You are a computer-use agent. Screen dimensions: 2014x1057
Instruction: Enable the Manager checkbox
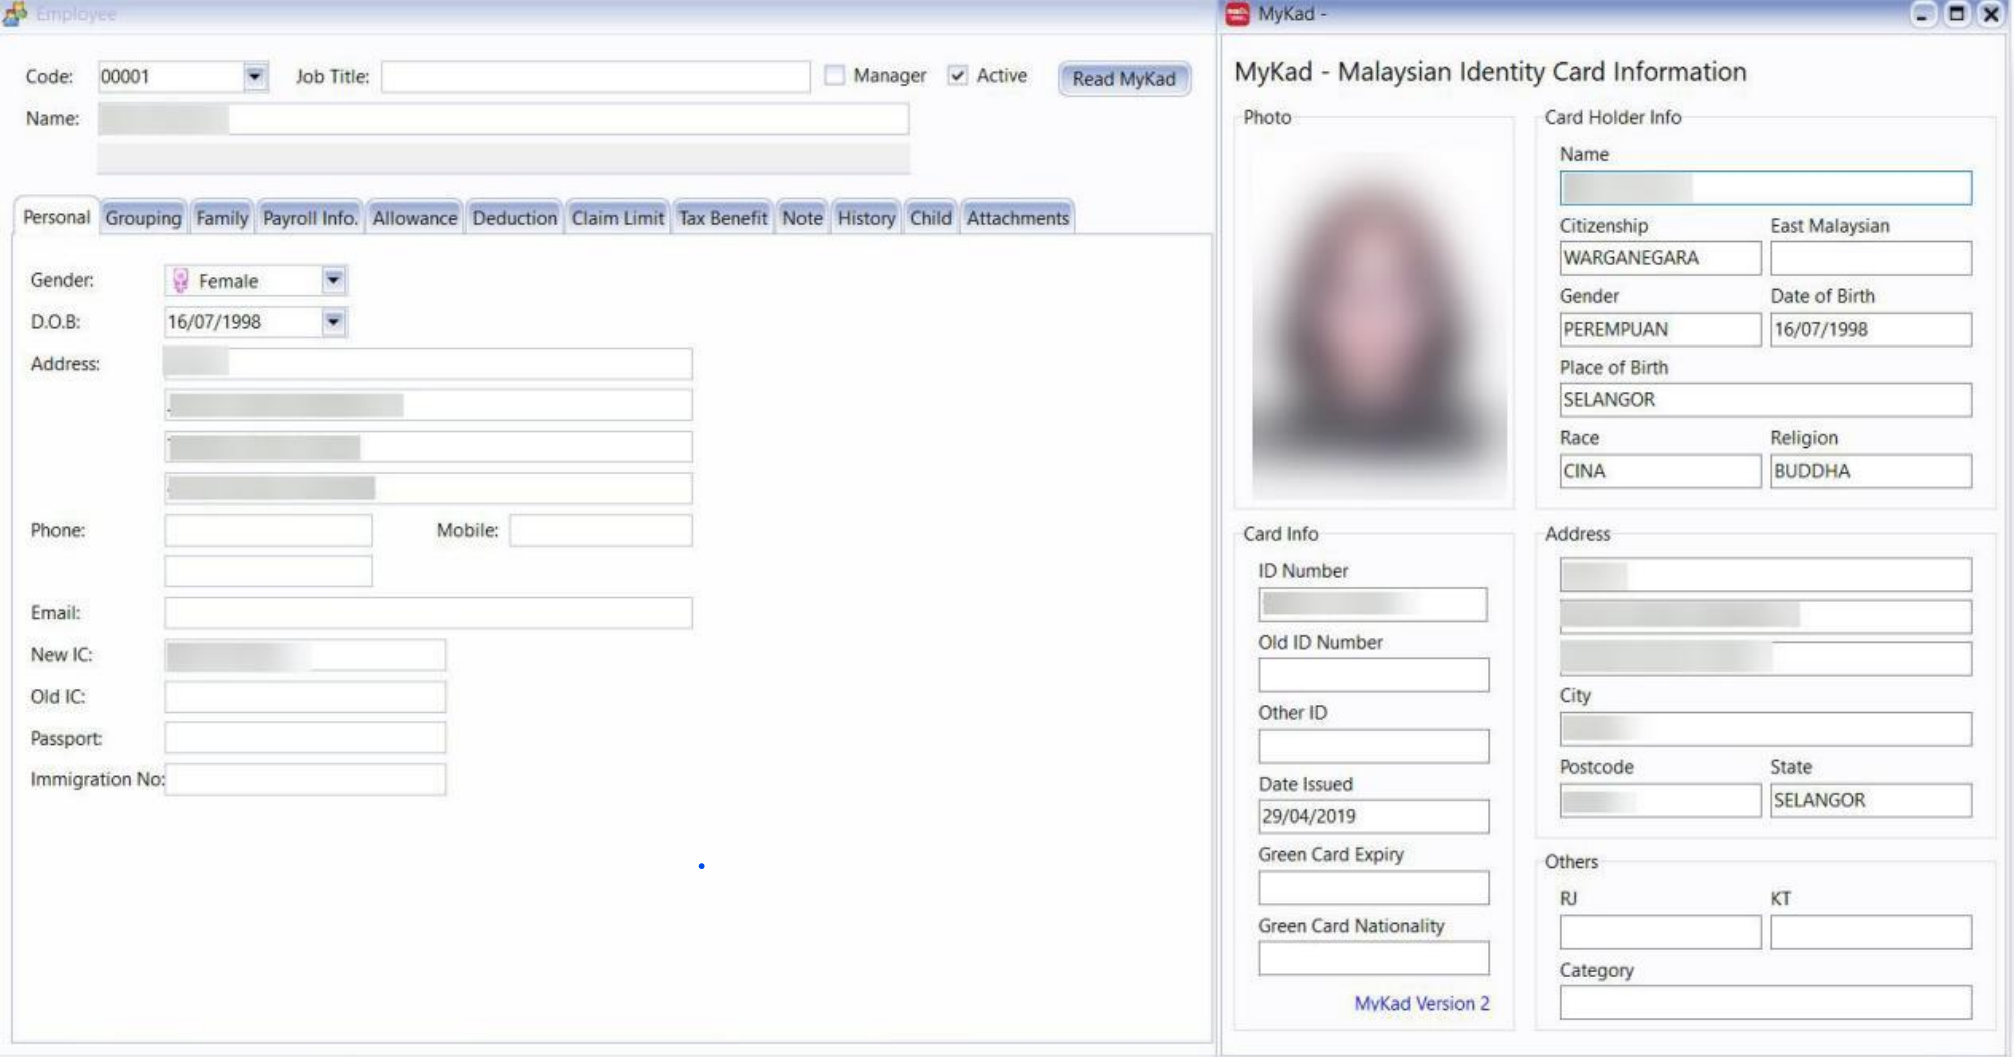point(835,76)
